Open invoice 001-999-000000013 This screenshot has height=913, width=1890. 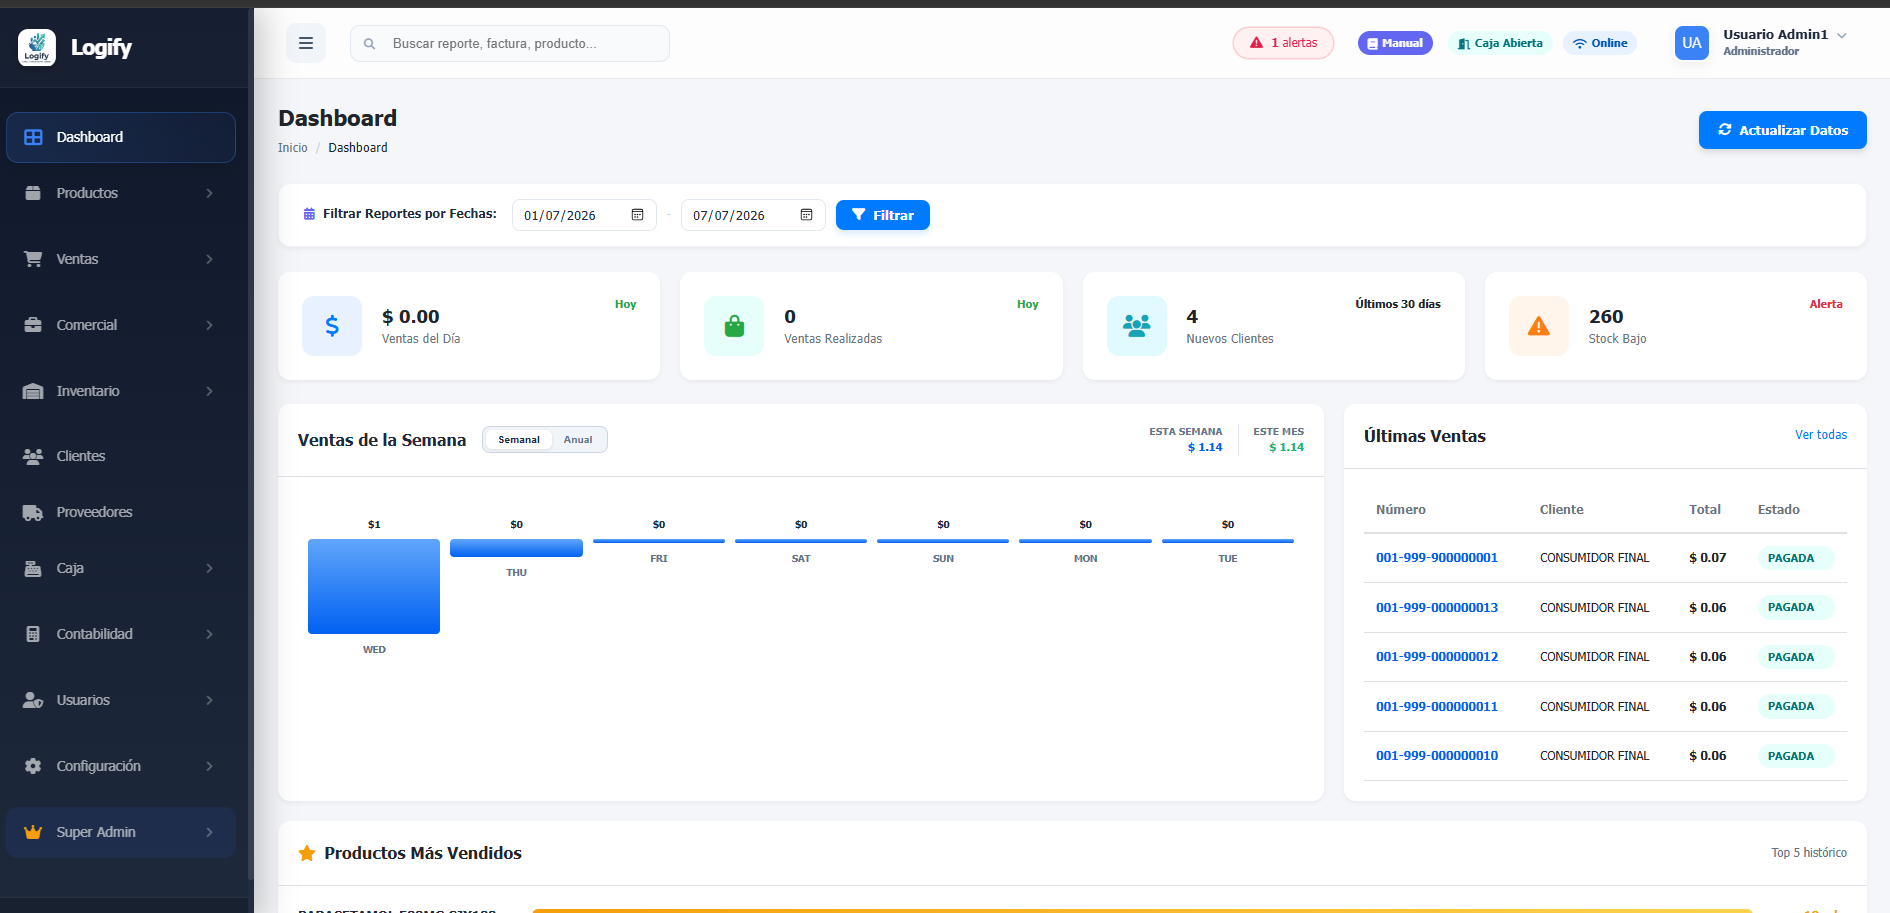coord(1437,607)
